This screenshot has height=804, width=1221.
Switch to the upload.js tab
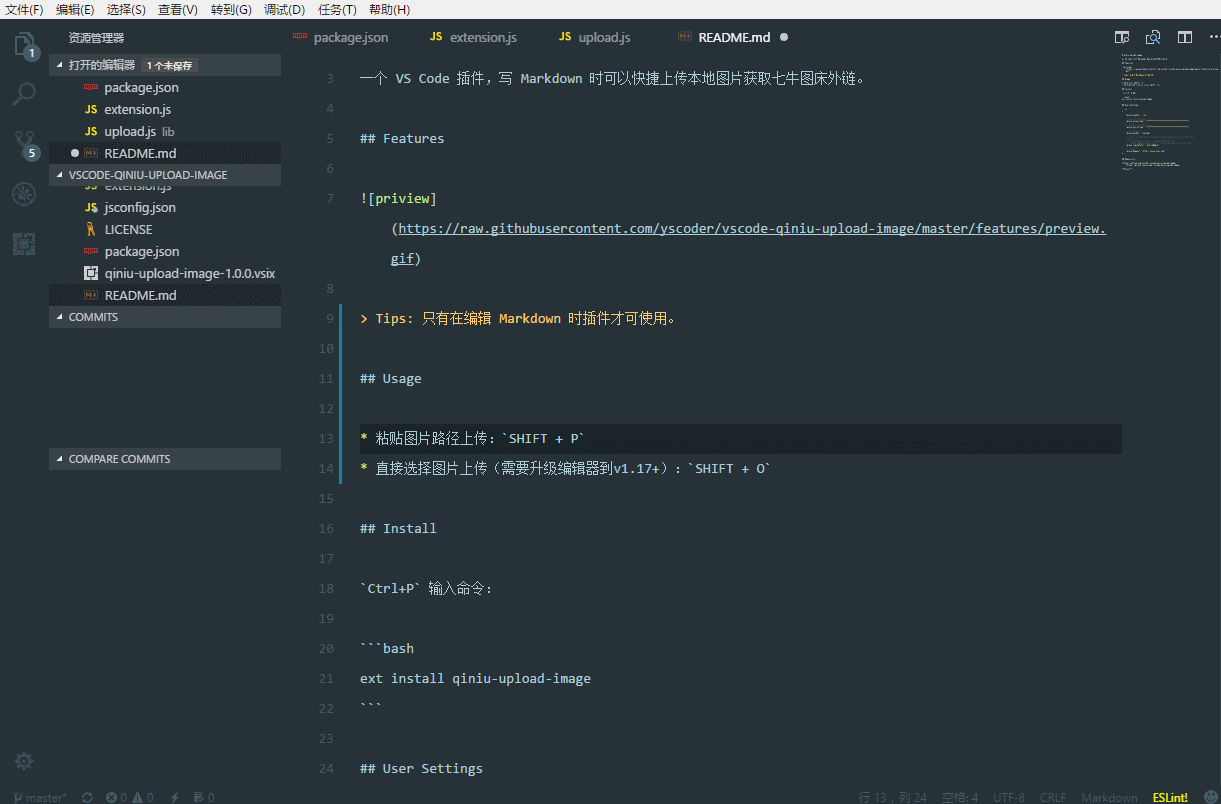pyautogui.click(x=594, y=37)
